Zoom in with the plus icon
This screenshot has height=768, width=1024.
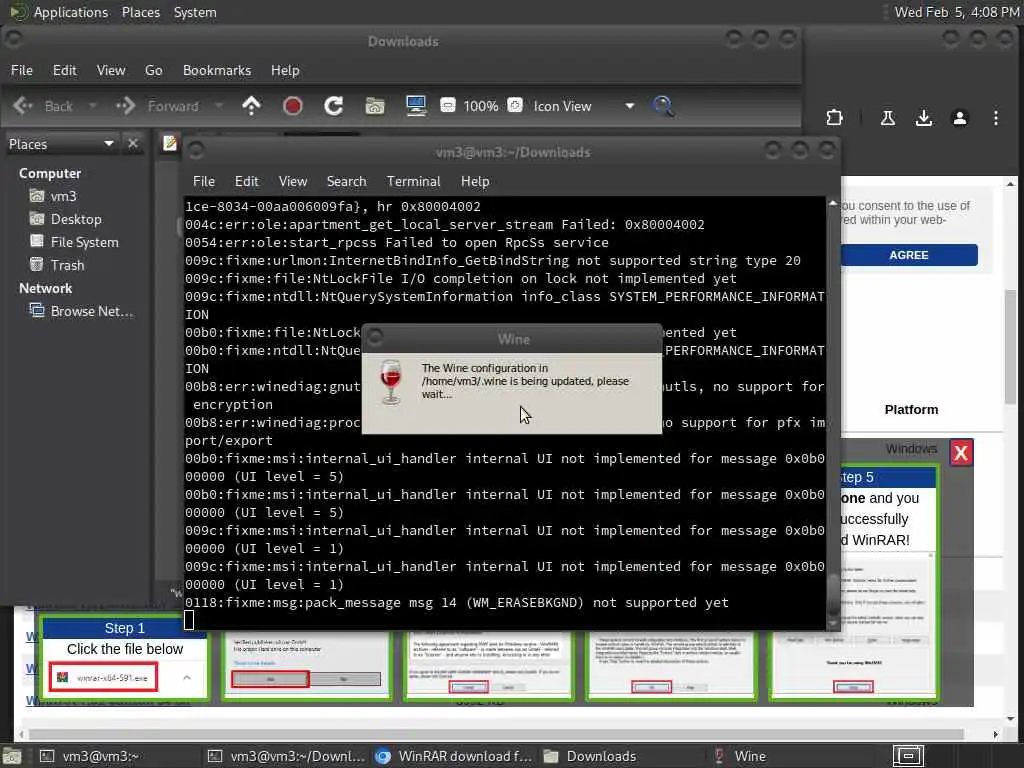[x=515, y=105]
